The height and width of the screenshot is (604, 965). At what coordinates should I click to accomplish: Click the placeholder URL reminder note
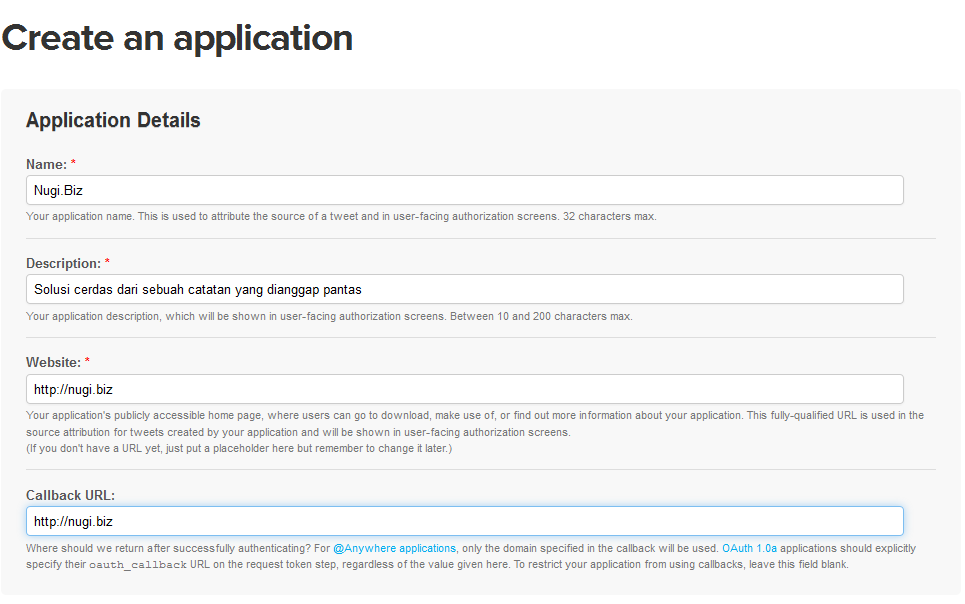(x=239, y=448)
